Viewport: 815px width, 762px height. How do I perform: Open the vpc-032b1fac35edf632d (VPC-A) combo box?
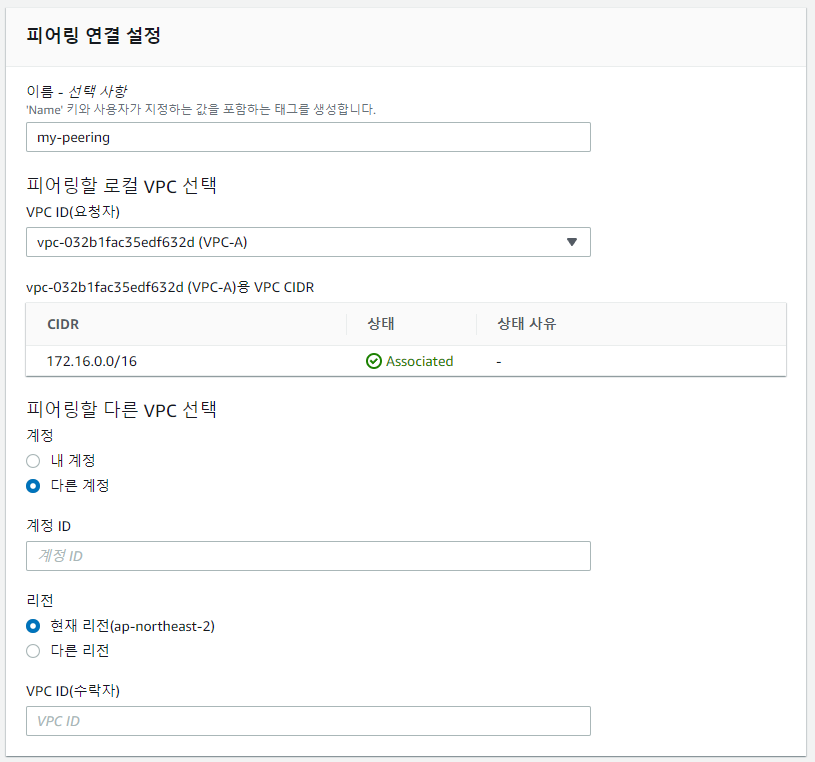coord(308,242)
